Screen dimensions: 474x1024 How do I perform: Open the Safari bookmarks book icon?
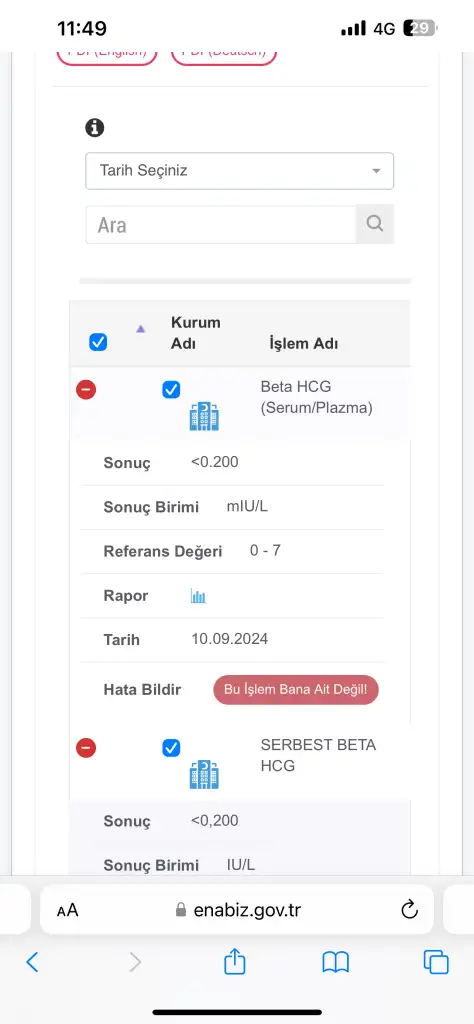click(336, 962)
